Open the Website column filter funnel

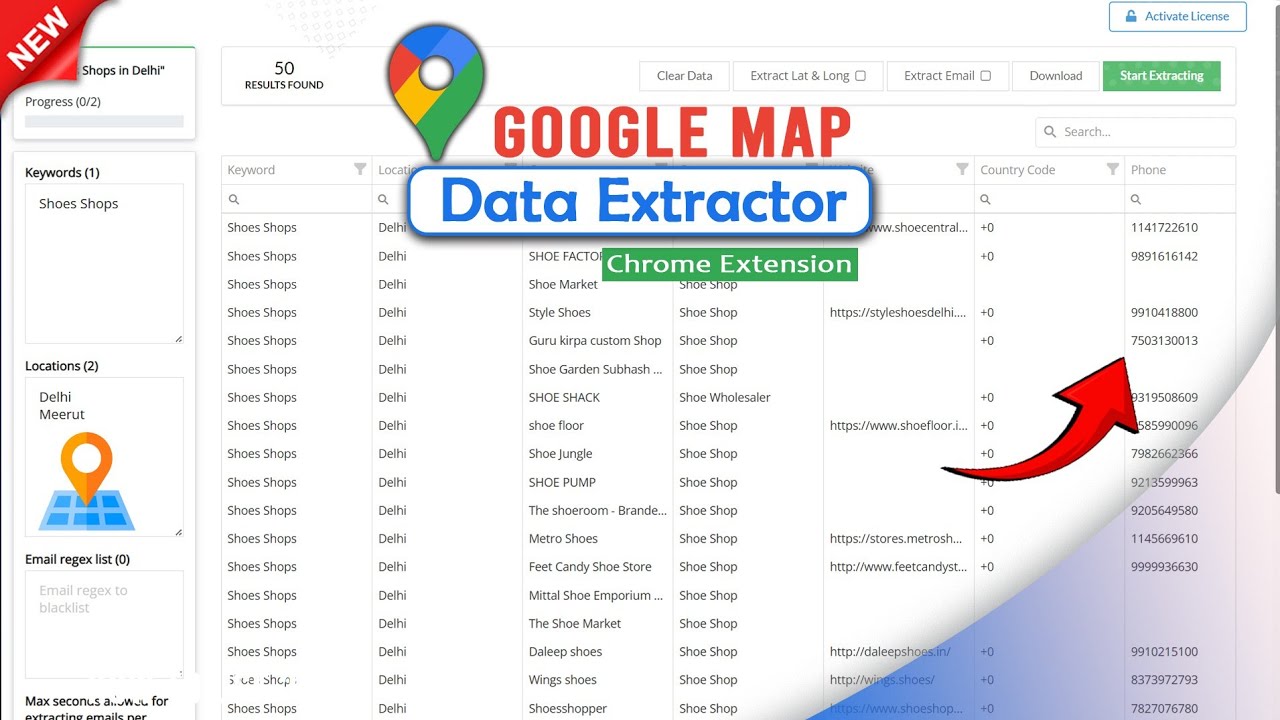click(962, 170)
